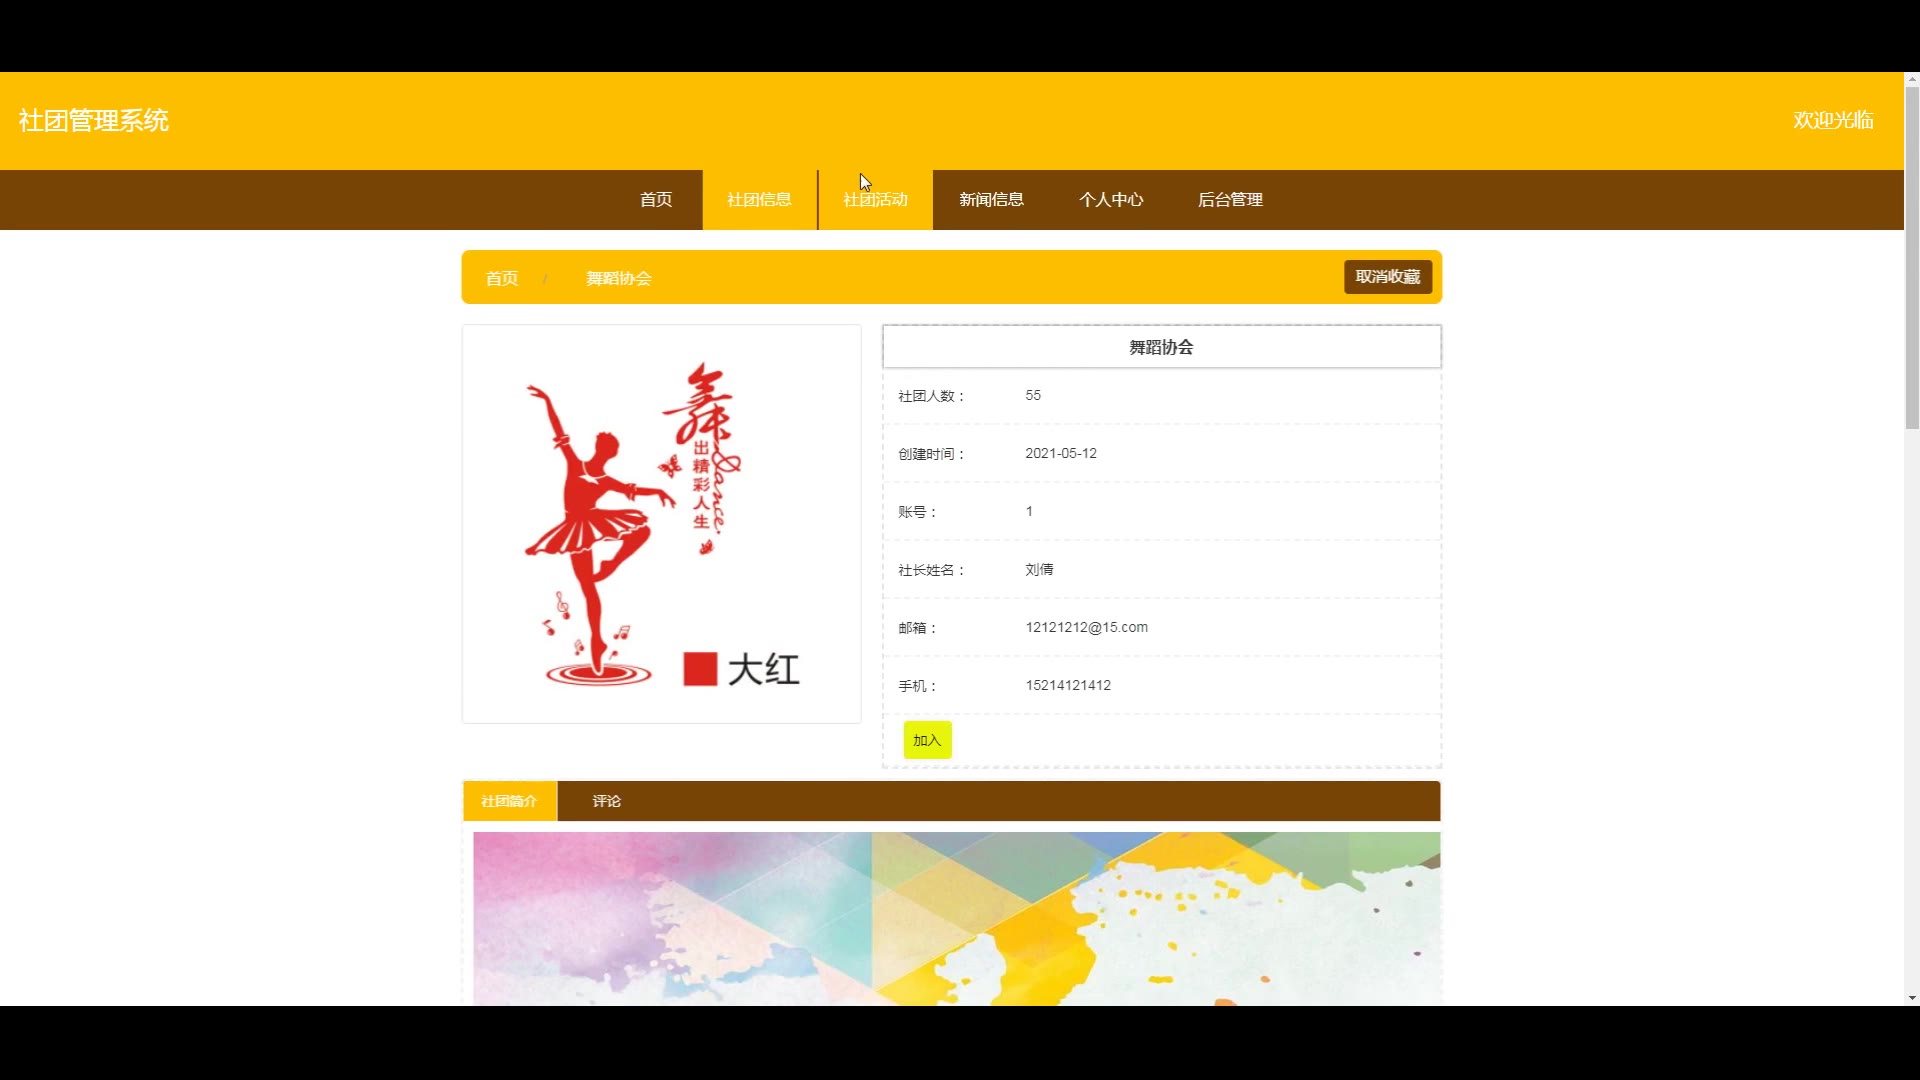Click the 舞蹈协会 breadcrumb item
The image size is (1920, 1080).
pos(618,279)
